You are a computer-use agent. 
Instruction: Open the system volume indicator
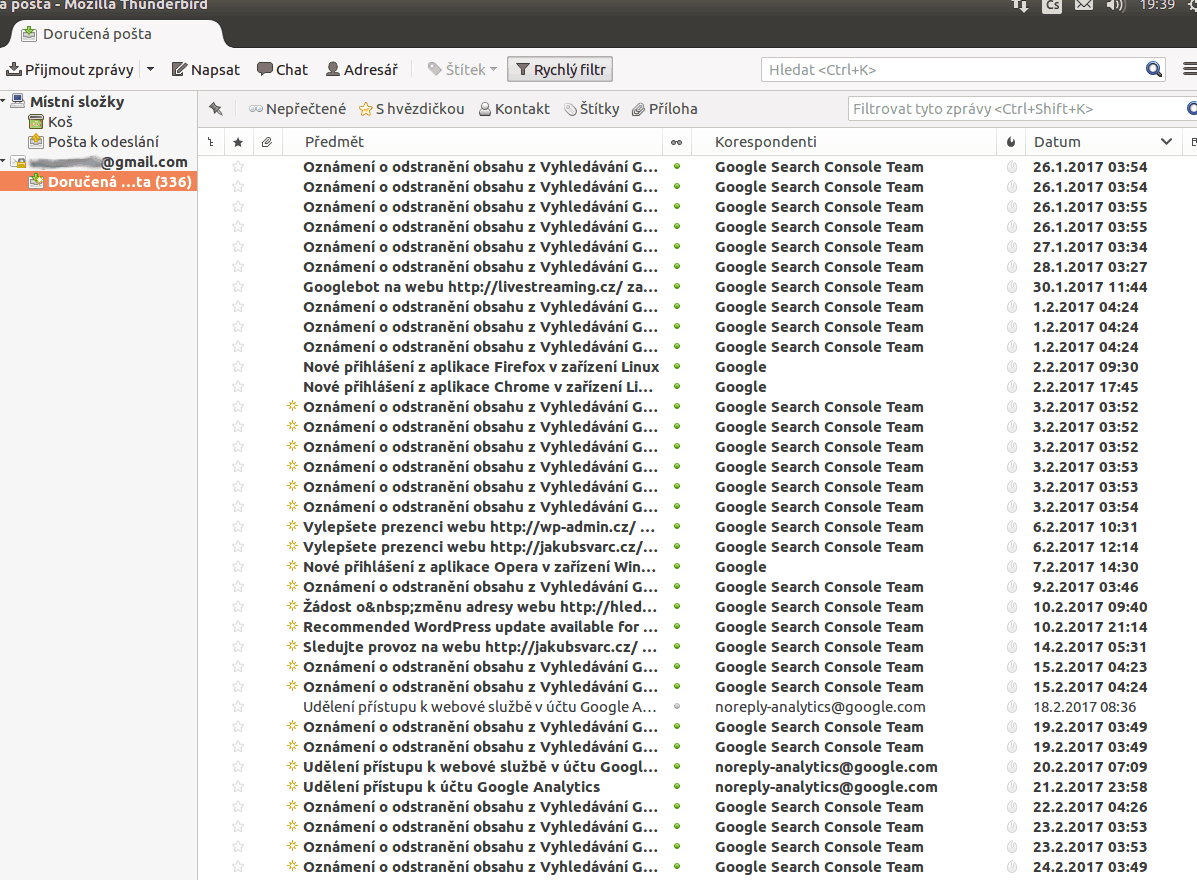pos(1115,5)
